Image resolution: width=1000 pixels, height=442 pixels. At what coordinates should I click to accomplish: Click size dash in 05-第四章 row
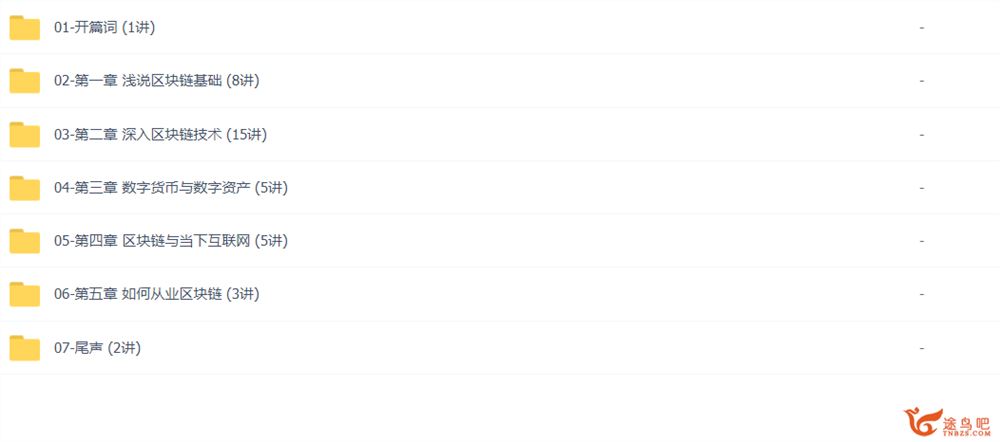922,242
